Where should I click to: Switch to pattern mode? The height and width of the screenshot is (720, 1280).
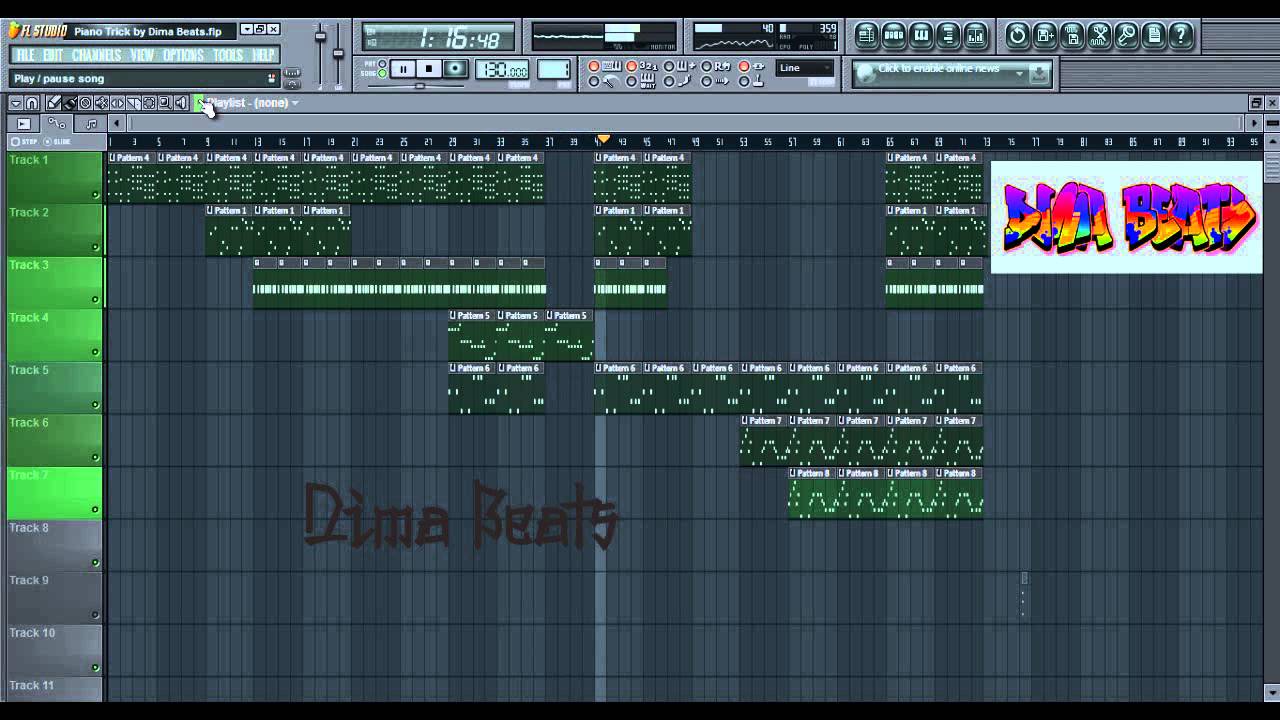(383, 65)
